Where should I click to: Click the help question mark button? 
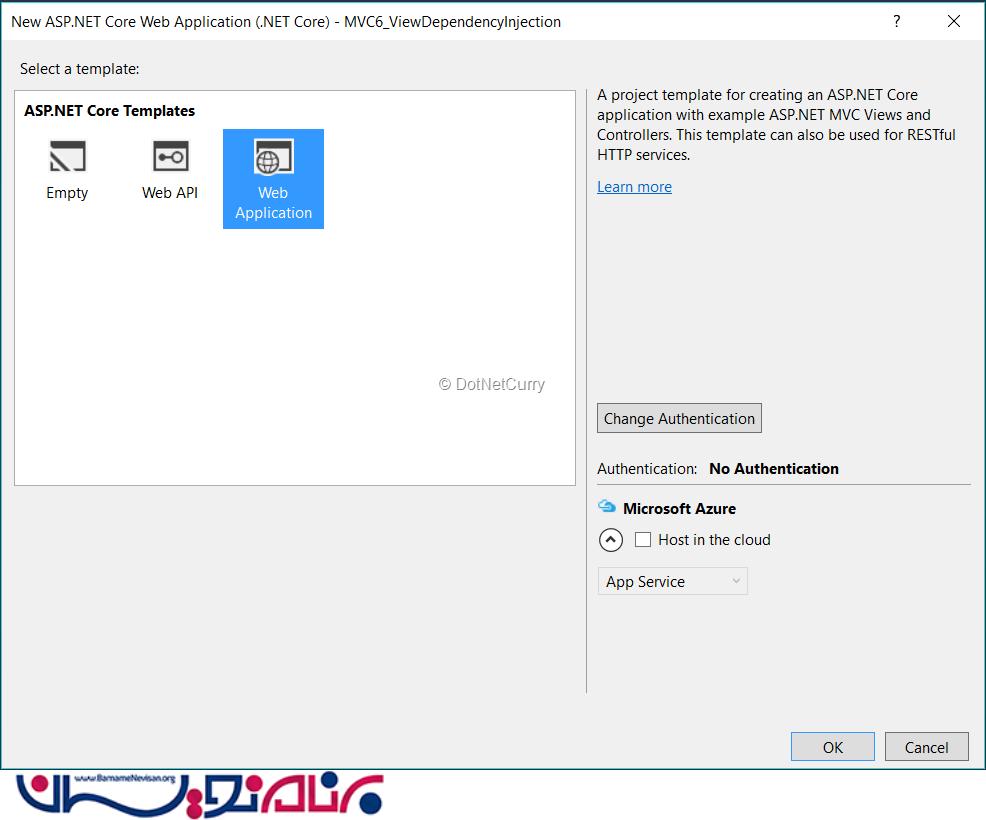point(897,21)
